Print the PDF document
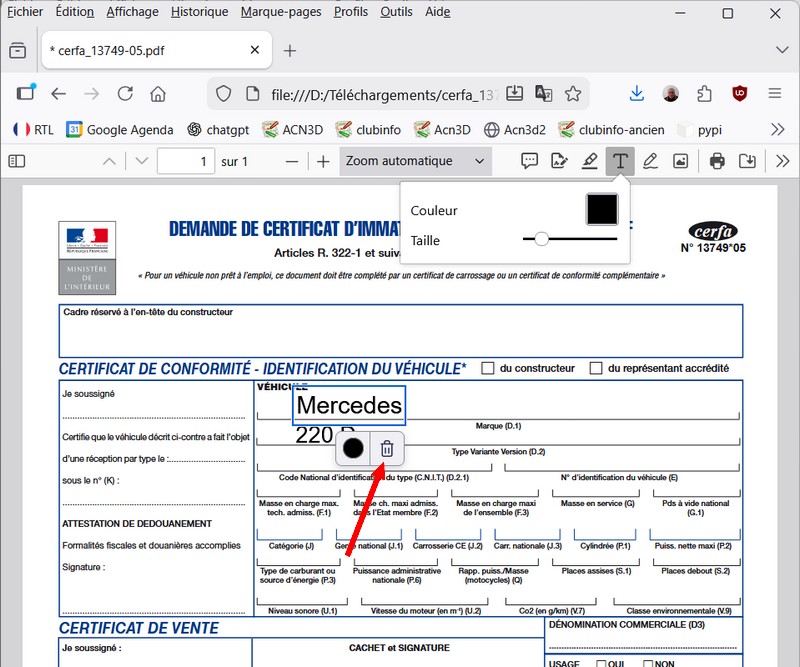The width and height of the screenshot is (800, 667). coord(717,161)
